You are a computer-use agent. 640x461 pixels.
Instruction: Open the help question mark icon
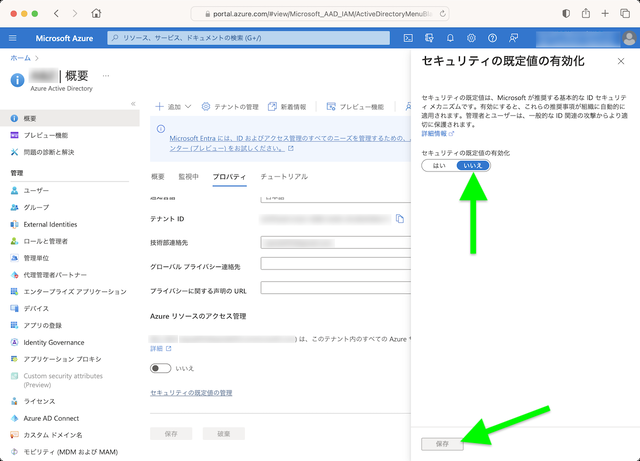tap(492, 38)
